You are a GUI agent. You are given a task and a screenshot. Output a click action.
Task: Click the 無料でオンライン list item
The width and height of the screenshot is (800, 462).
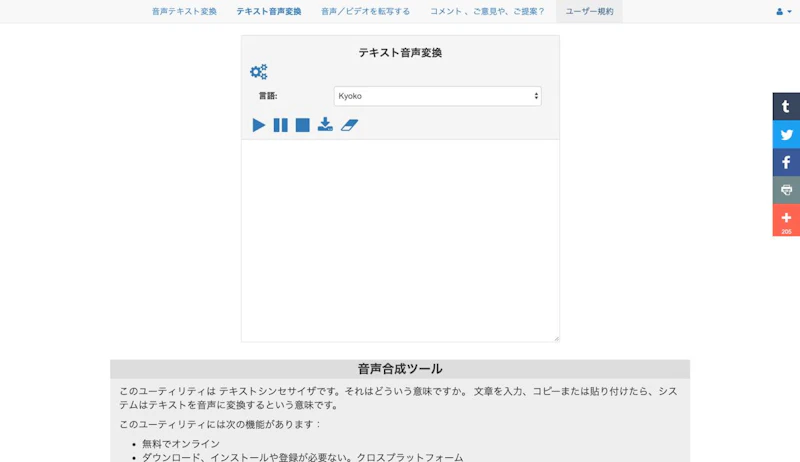181,444
